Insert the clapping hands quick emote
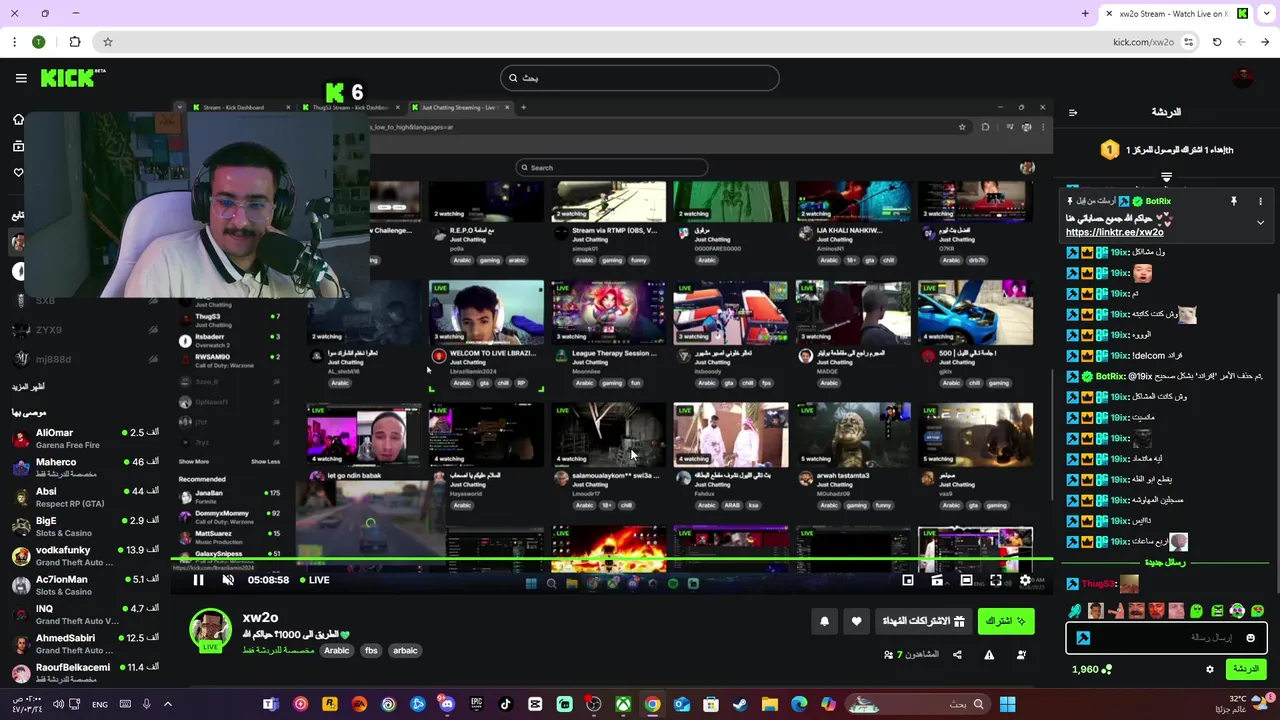1280x720 pixels. pos(1075,610)
